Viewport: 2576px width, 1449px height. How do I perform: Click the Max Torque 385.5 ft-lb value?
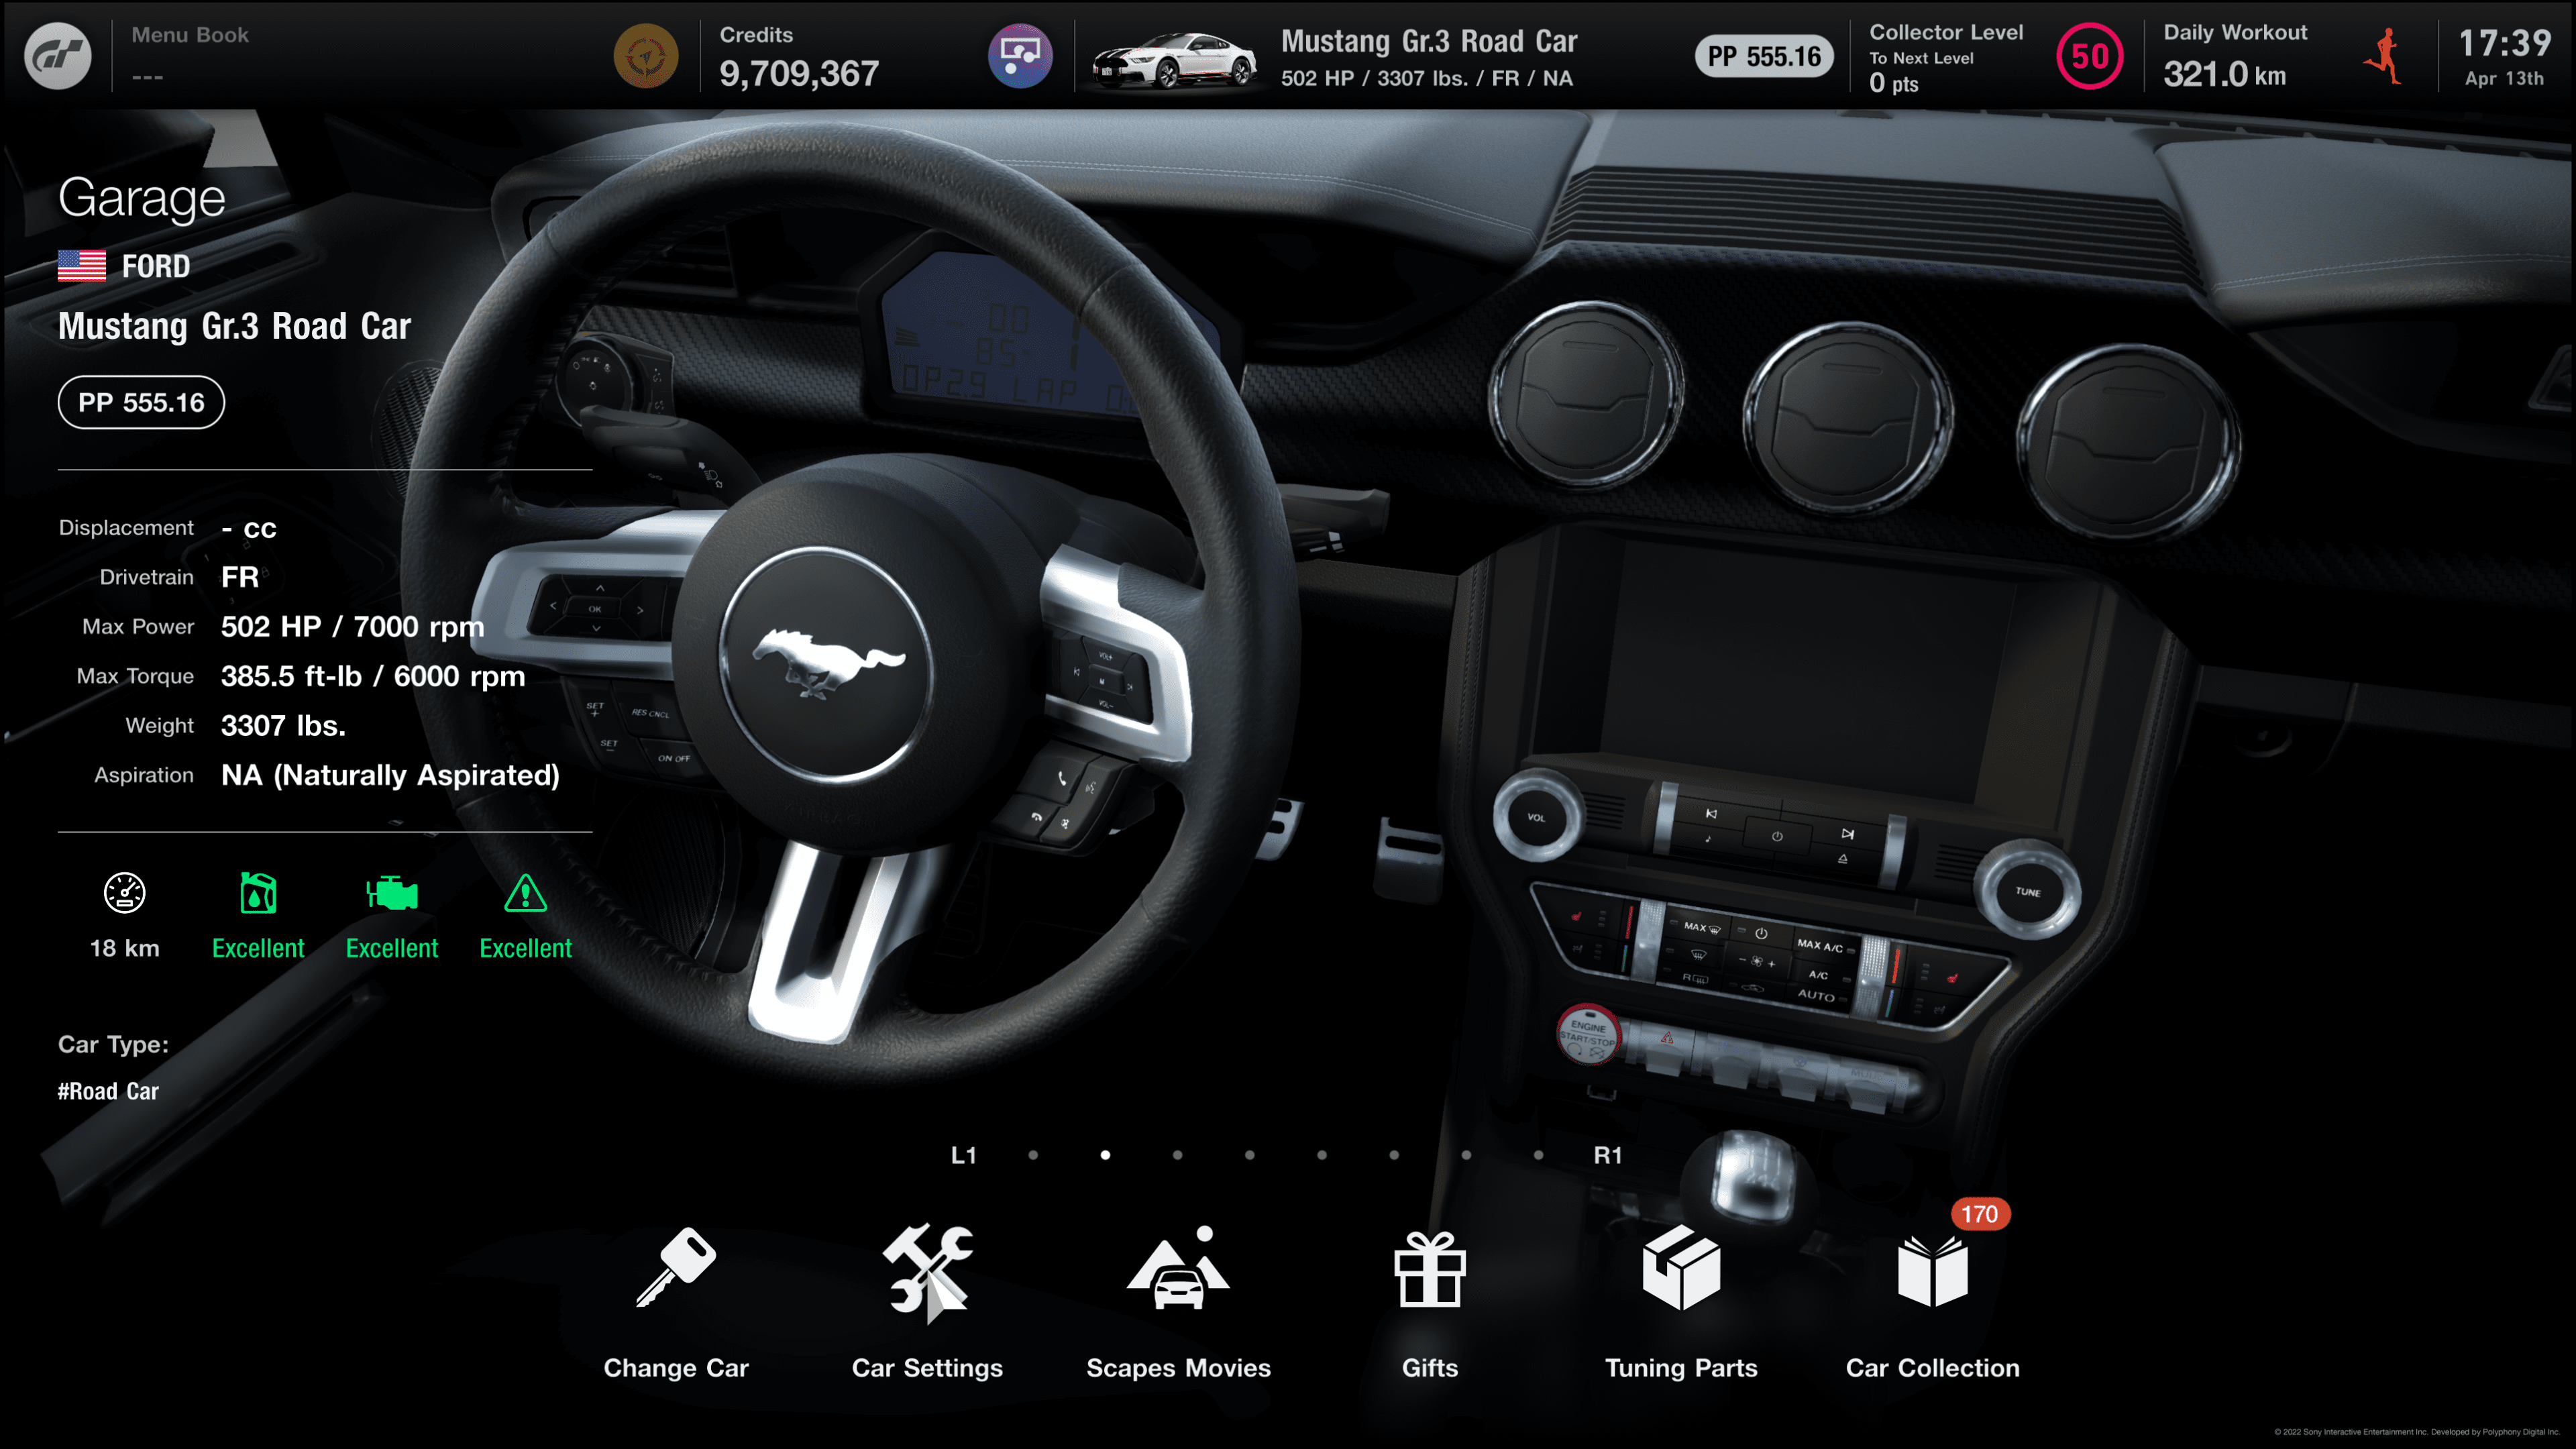coord(373,676)
